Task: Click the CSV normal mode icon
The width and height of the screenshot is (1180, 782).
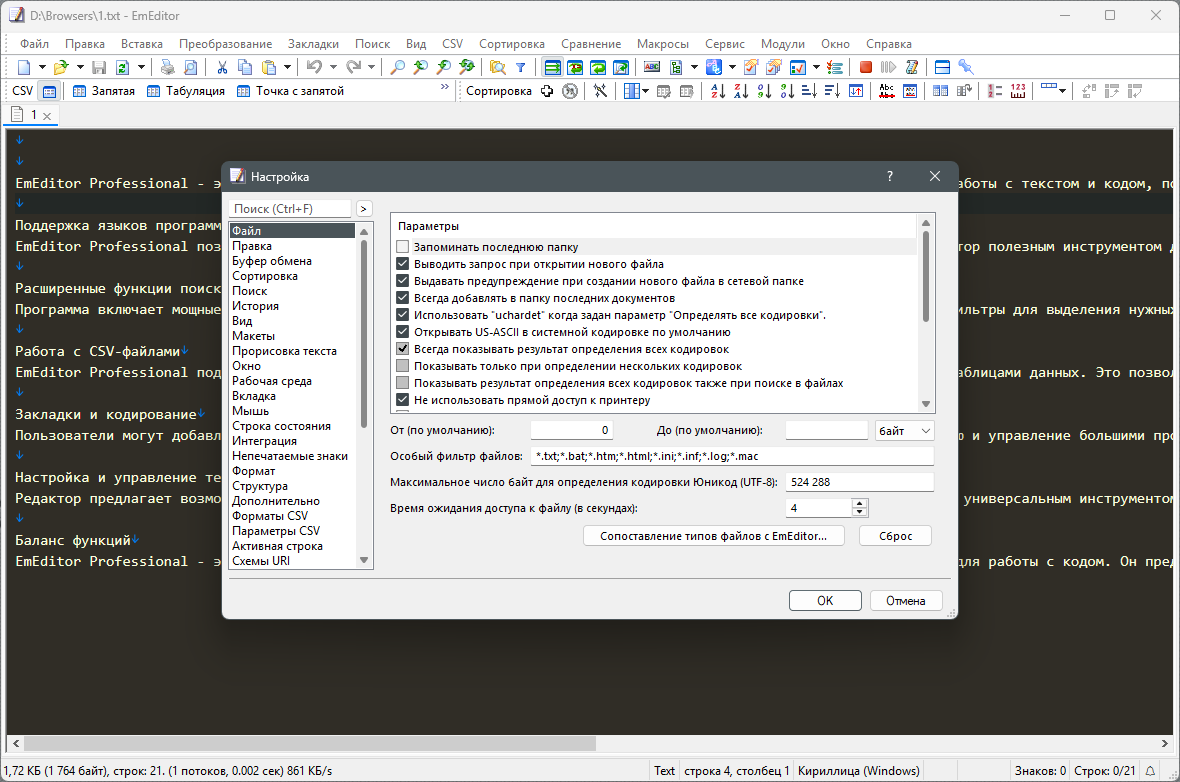Action: [x=49, y=91]
